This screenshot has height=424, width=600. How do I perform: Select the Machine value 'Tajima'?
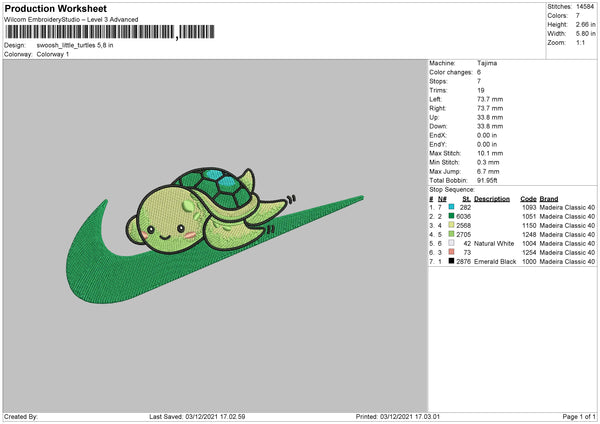click(487, 63)
